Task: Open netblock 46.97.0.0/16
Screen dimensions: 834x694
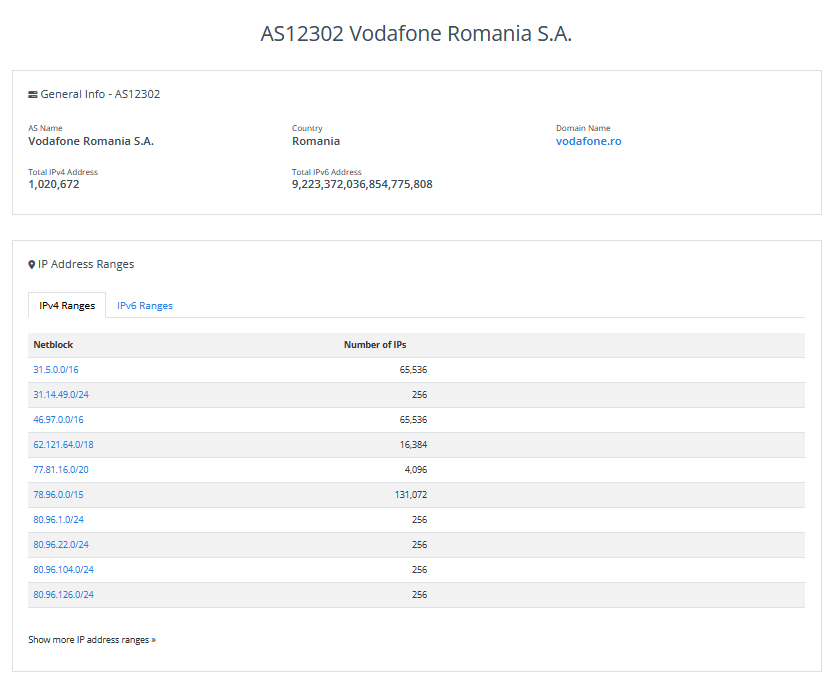Action: [x=59, y=420]
